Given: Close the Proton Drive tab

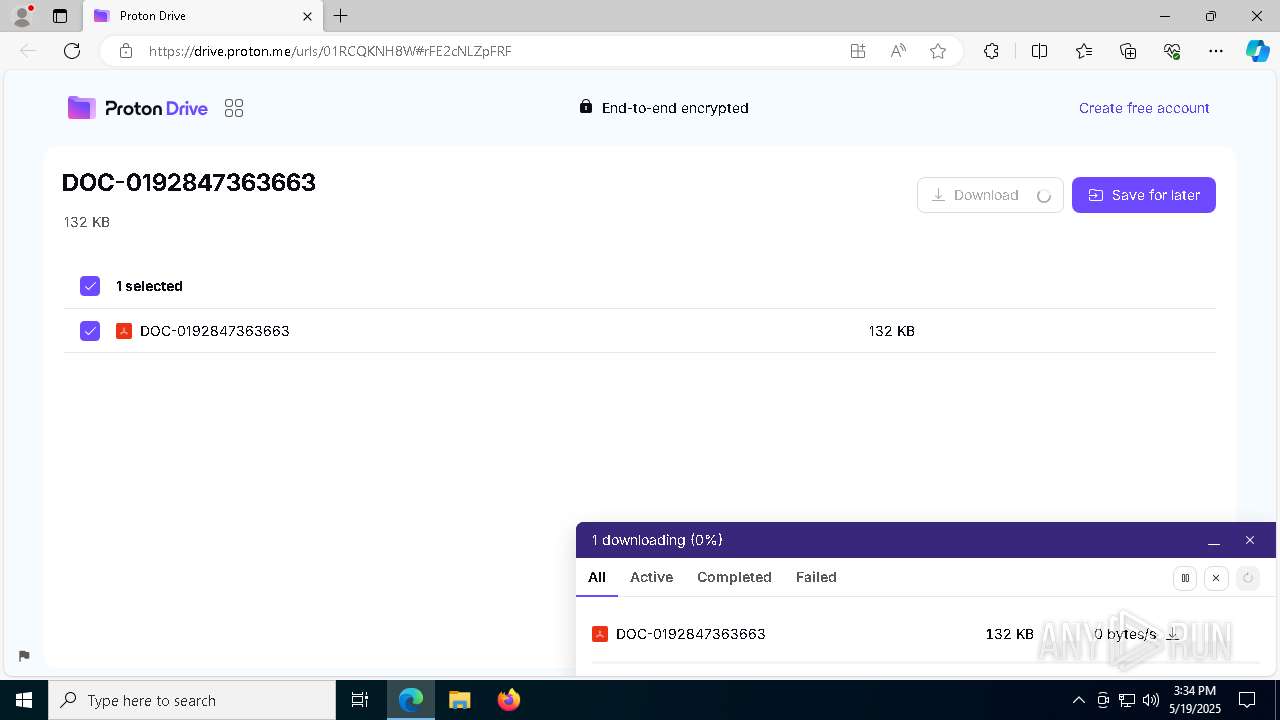Looking at the screenshot, I should pos(307,16).
